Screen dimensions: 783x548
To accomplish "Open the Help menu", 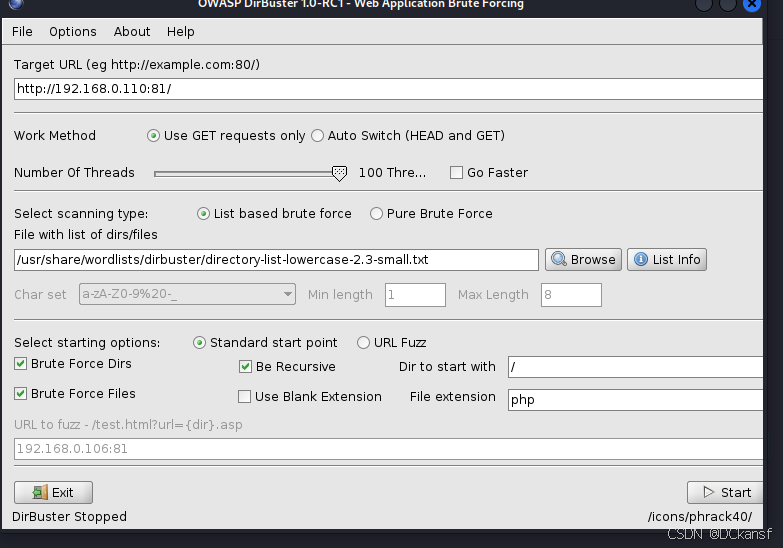I will (x=180, y=31).
